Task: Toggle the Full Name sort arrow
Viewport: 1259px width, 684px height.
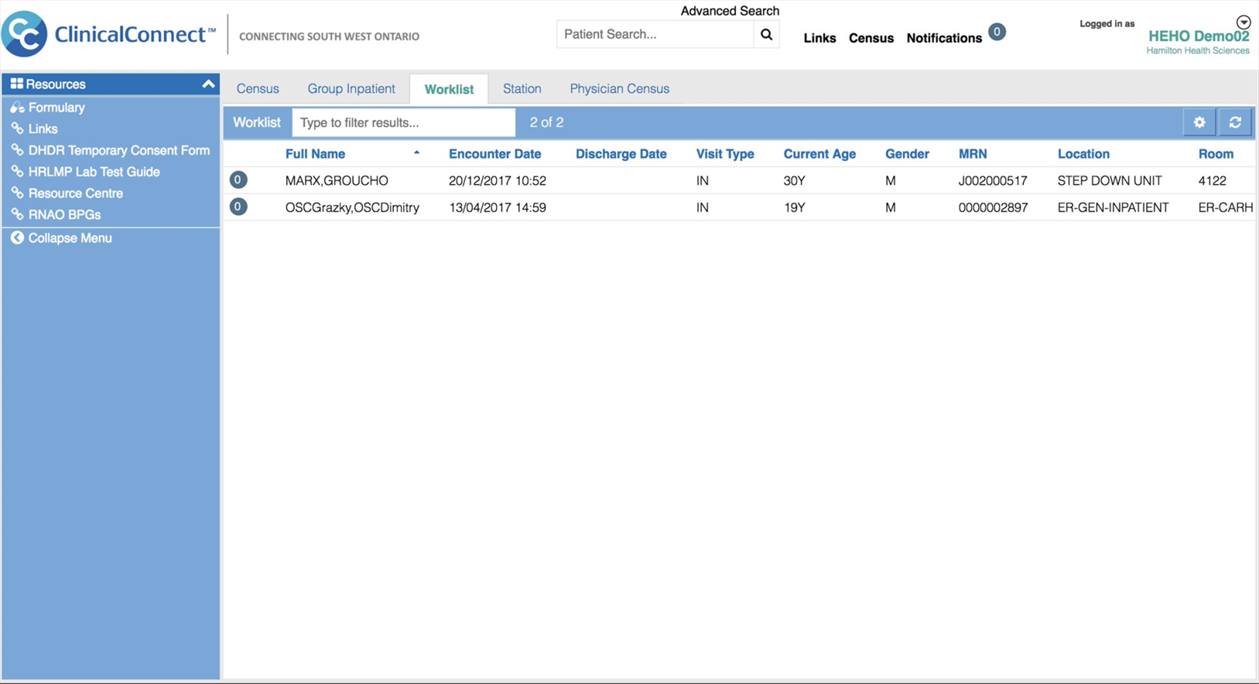Action: [416, 153]
